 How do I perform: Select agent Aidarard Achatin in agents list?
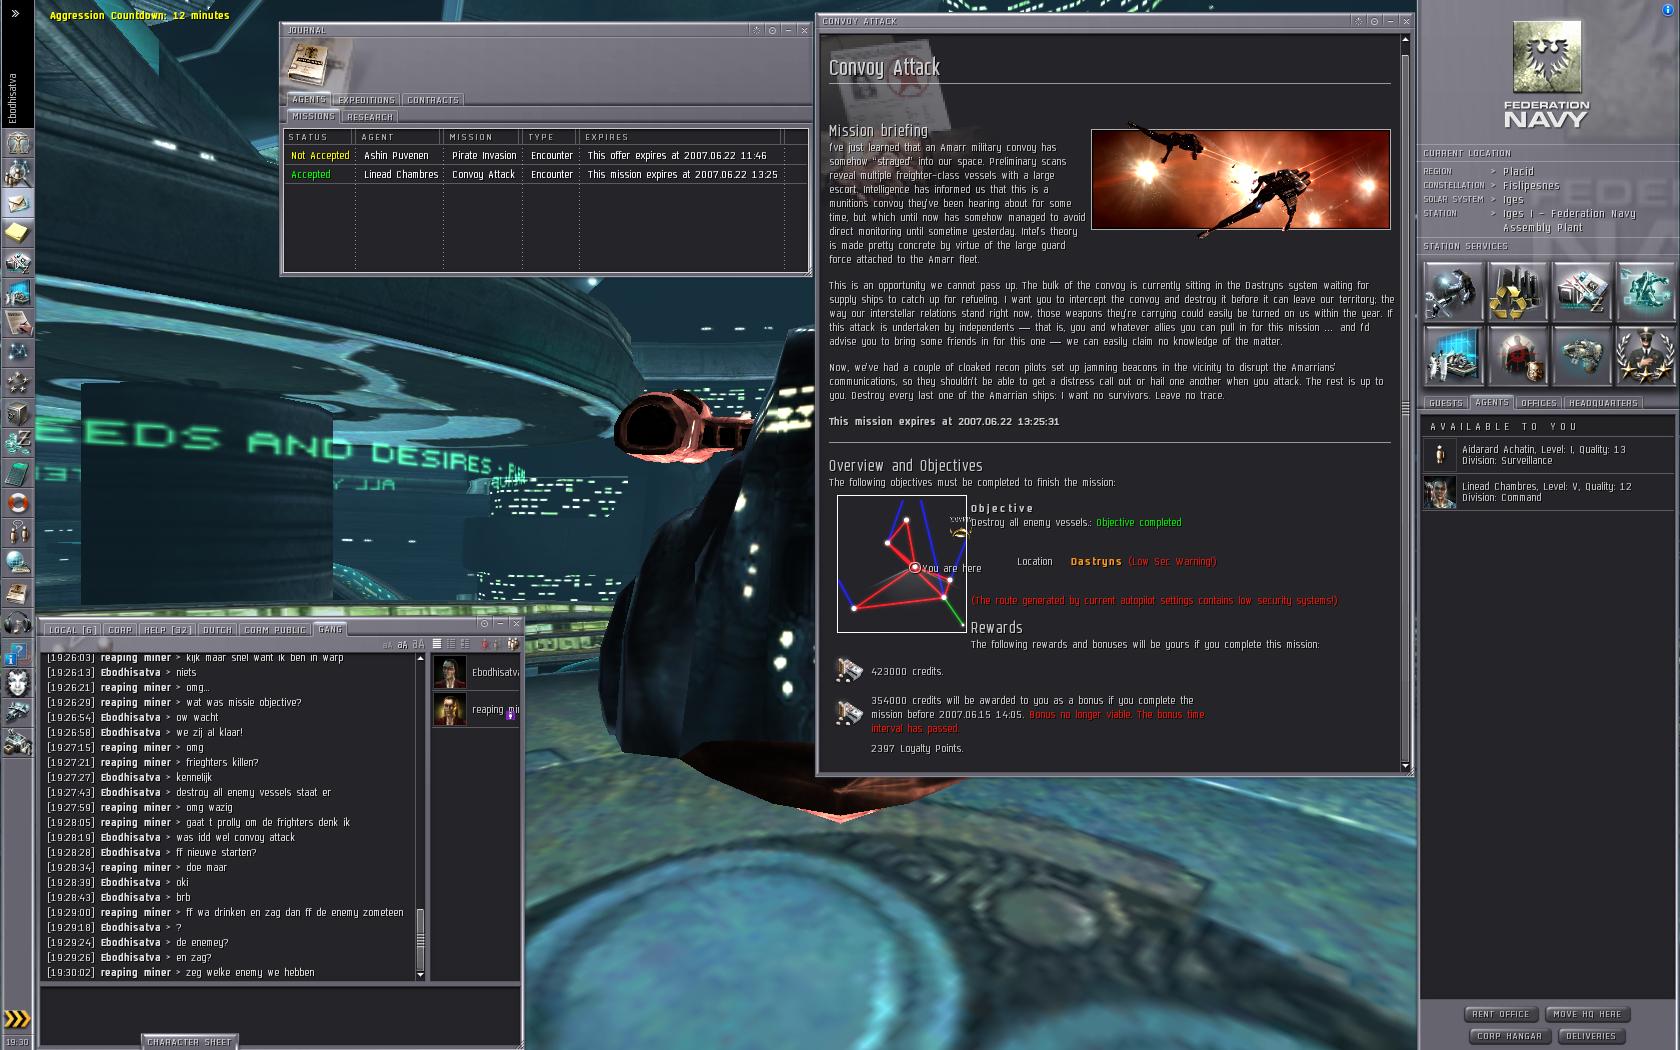point(1546,455)
